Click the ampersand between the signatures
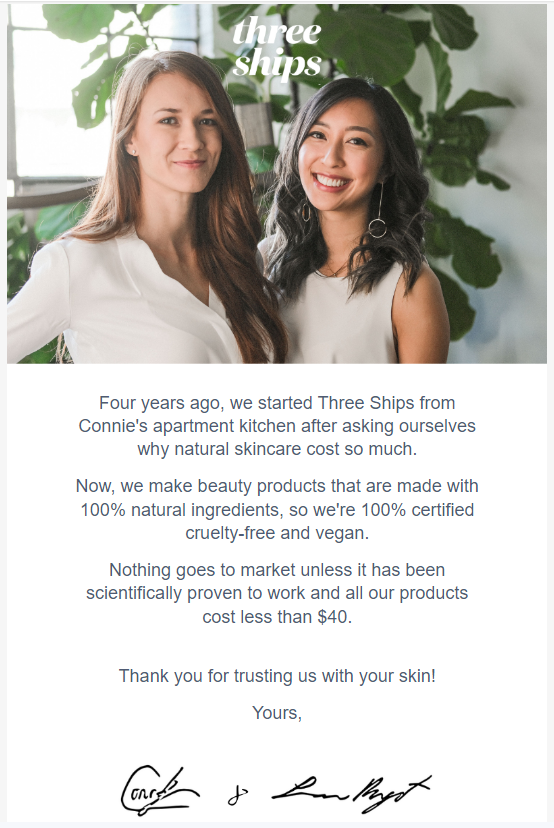 pyautogui.click(x=239, y=796)
